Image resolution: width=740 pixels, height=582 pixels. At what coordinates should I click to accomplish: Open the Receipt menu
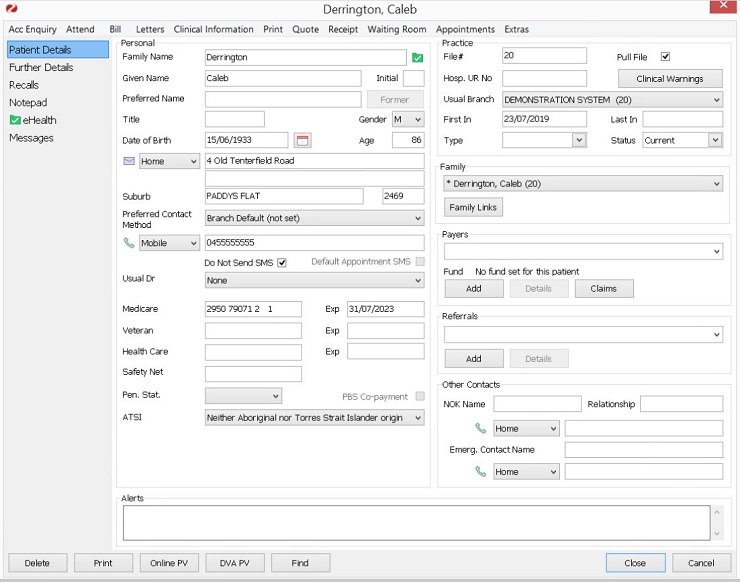[x=343, y=29]
